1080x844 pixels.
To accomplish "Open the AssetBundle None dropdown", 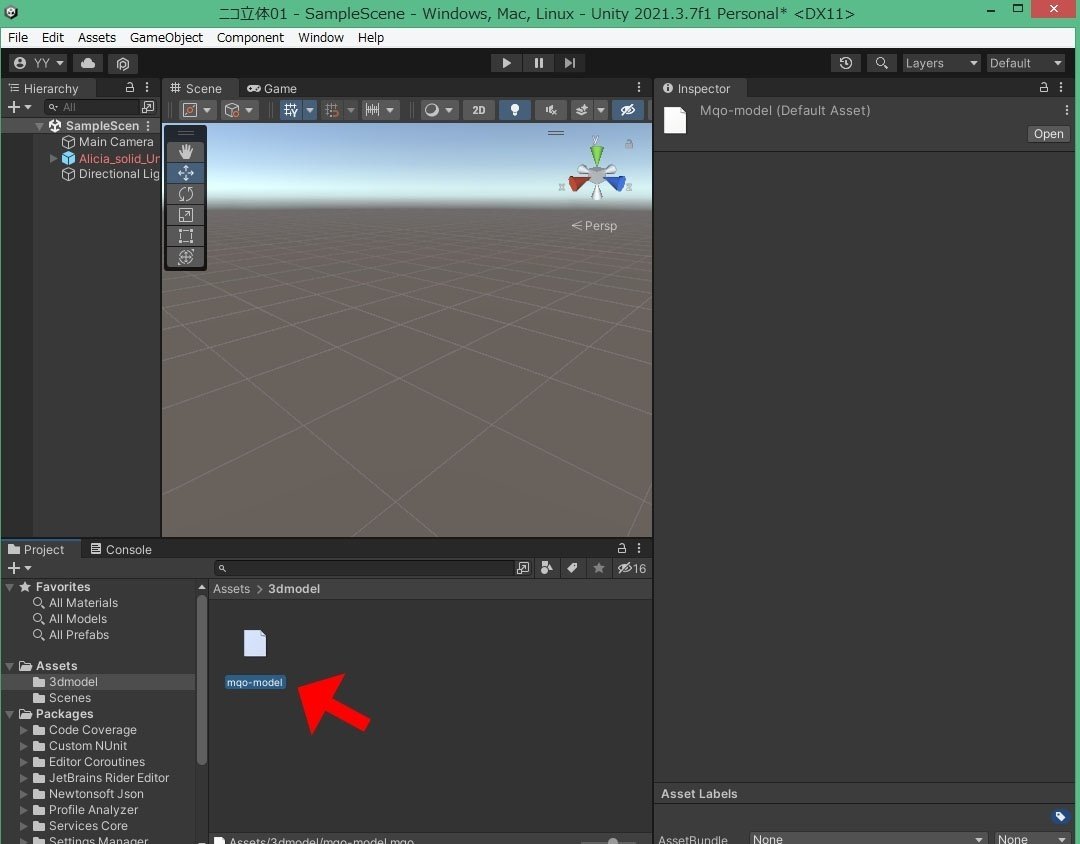I will (x=868, y=838).
